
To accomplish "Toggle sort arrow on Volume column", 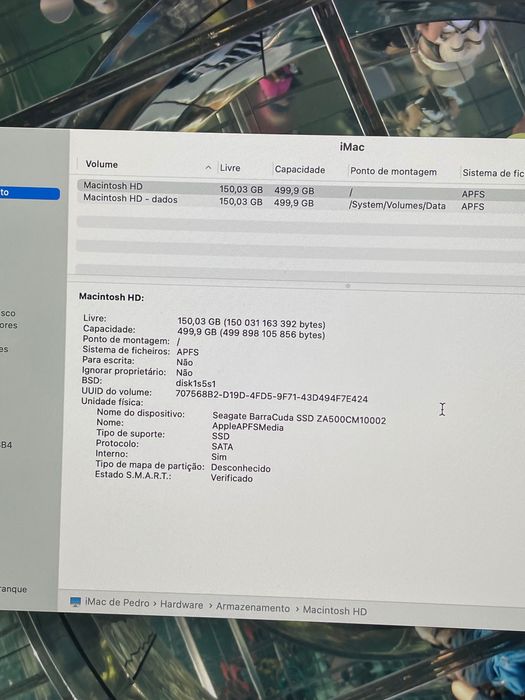I will tap(208, 167).
